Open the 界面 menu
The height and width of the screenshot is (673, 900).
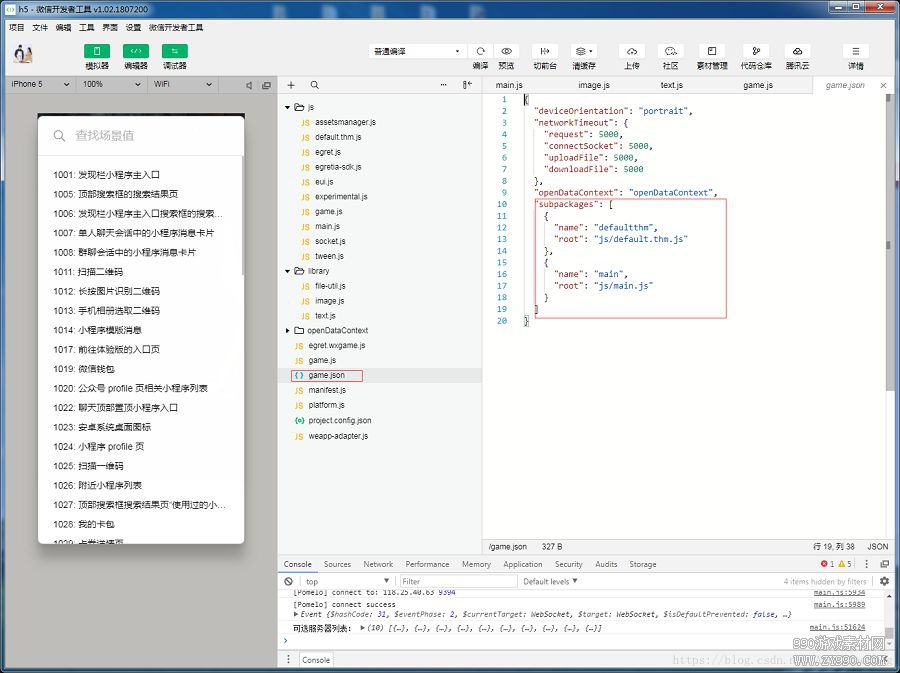pyautogui.click(x=110, y=28)
